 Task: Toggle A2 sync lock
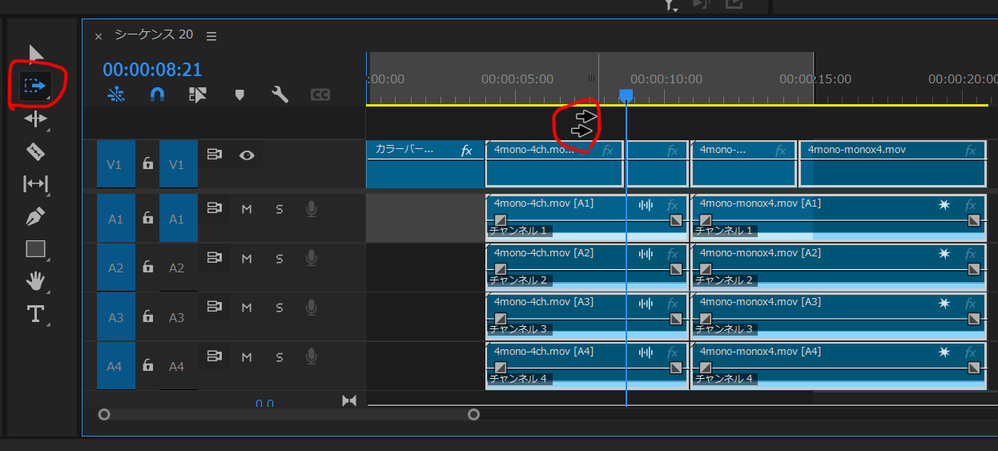[x=214, y=258]
